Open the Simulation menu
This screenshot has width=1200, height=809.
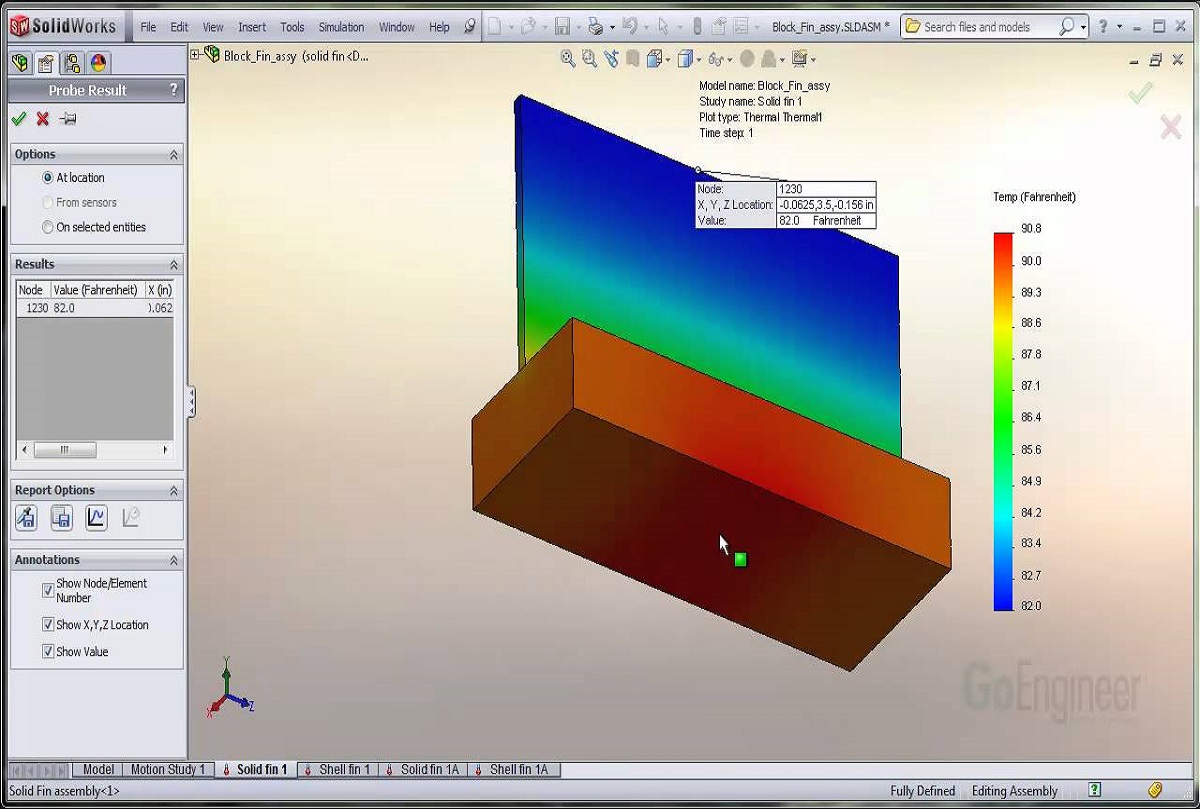[x=342, y=27]
